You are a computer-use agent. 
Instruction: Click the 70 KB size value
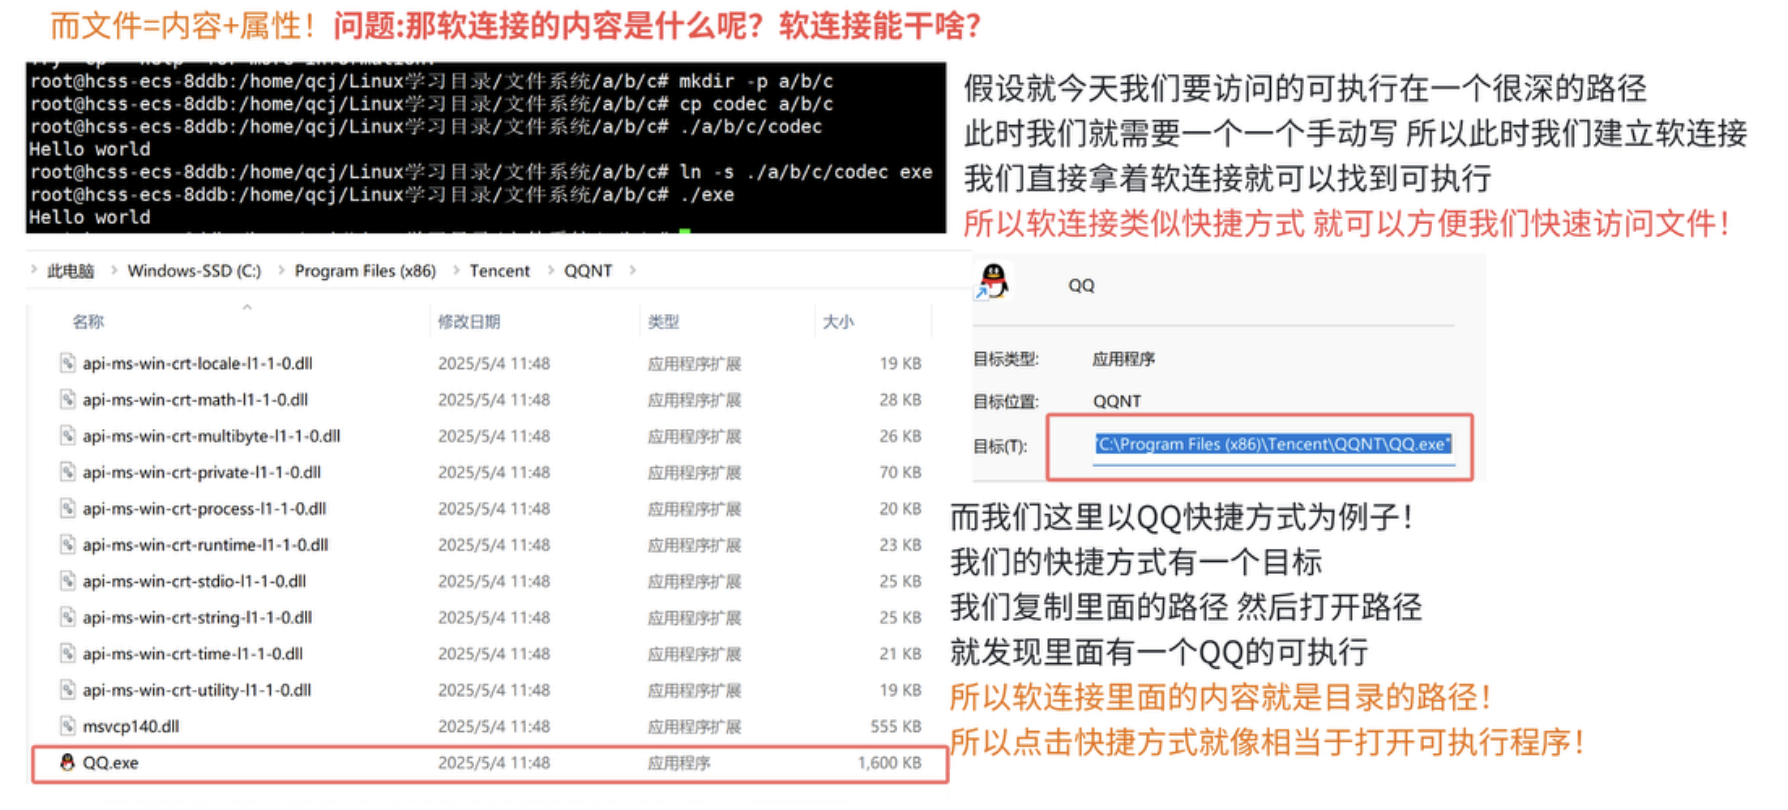coord(900,472)
